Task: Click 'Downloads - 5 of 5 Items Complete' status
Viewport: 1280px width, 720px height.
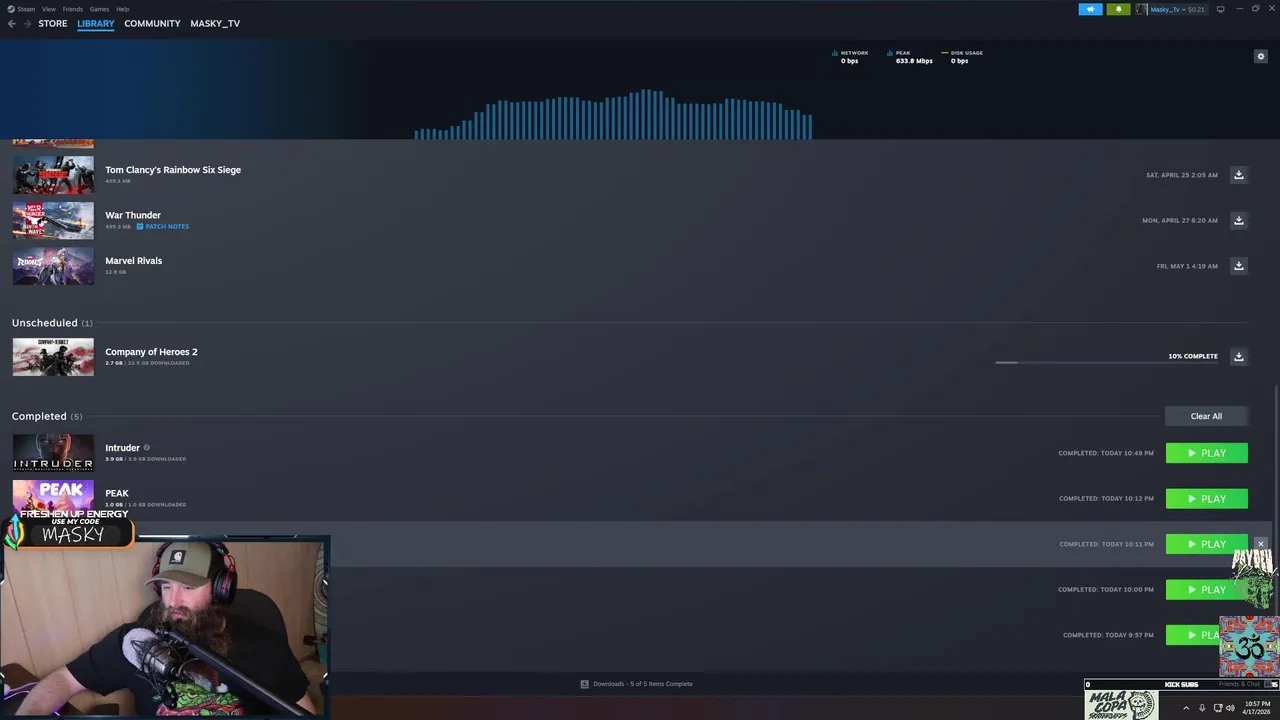Action: point(636,684)
